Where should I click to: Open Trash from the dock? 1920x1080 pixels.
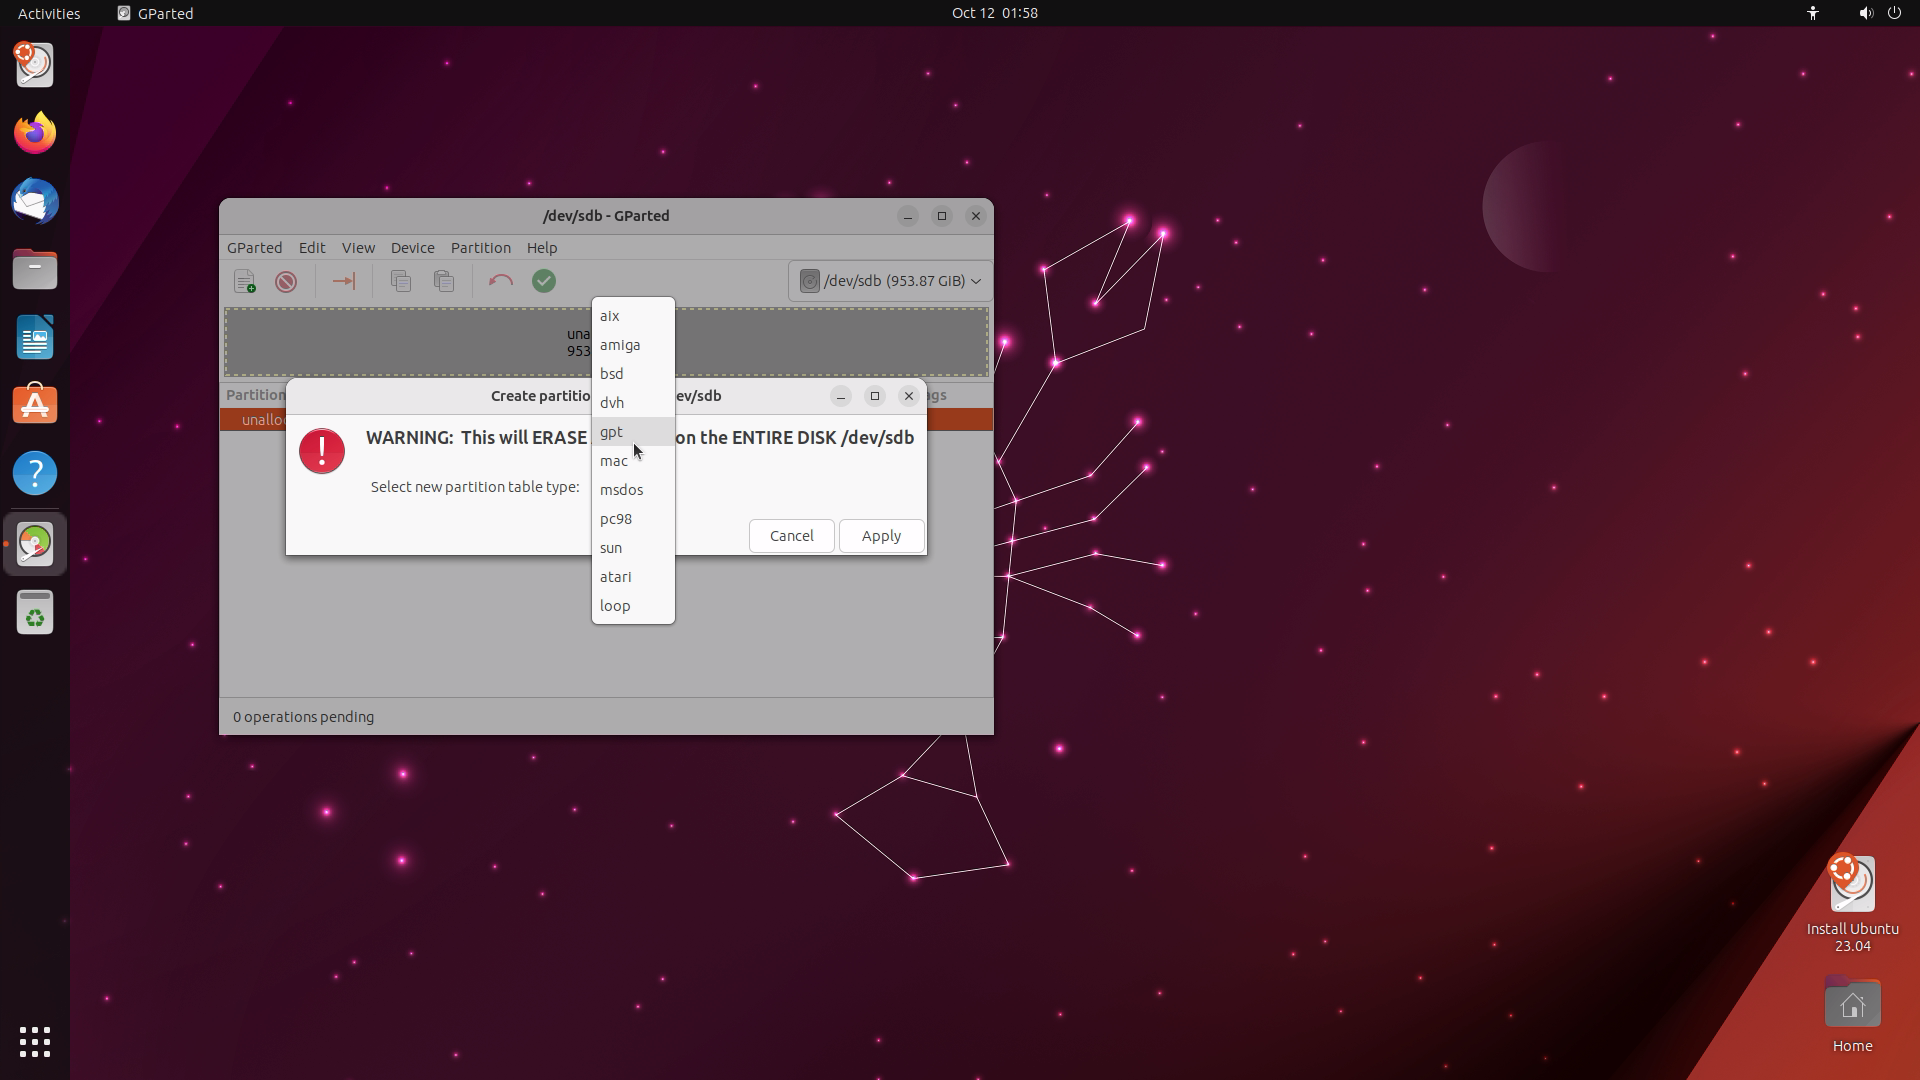pyautogui.click(x=35, y=612)
